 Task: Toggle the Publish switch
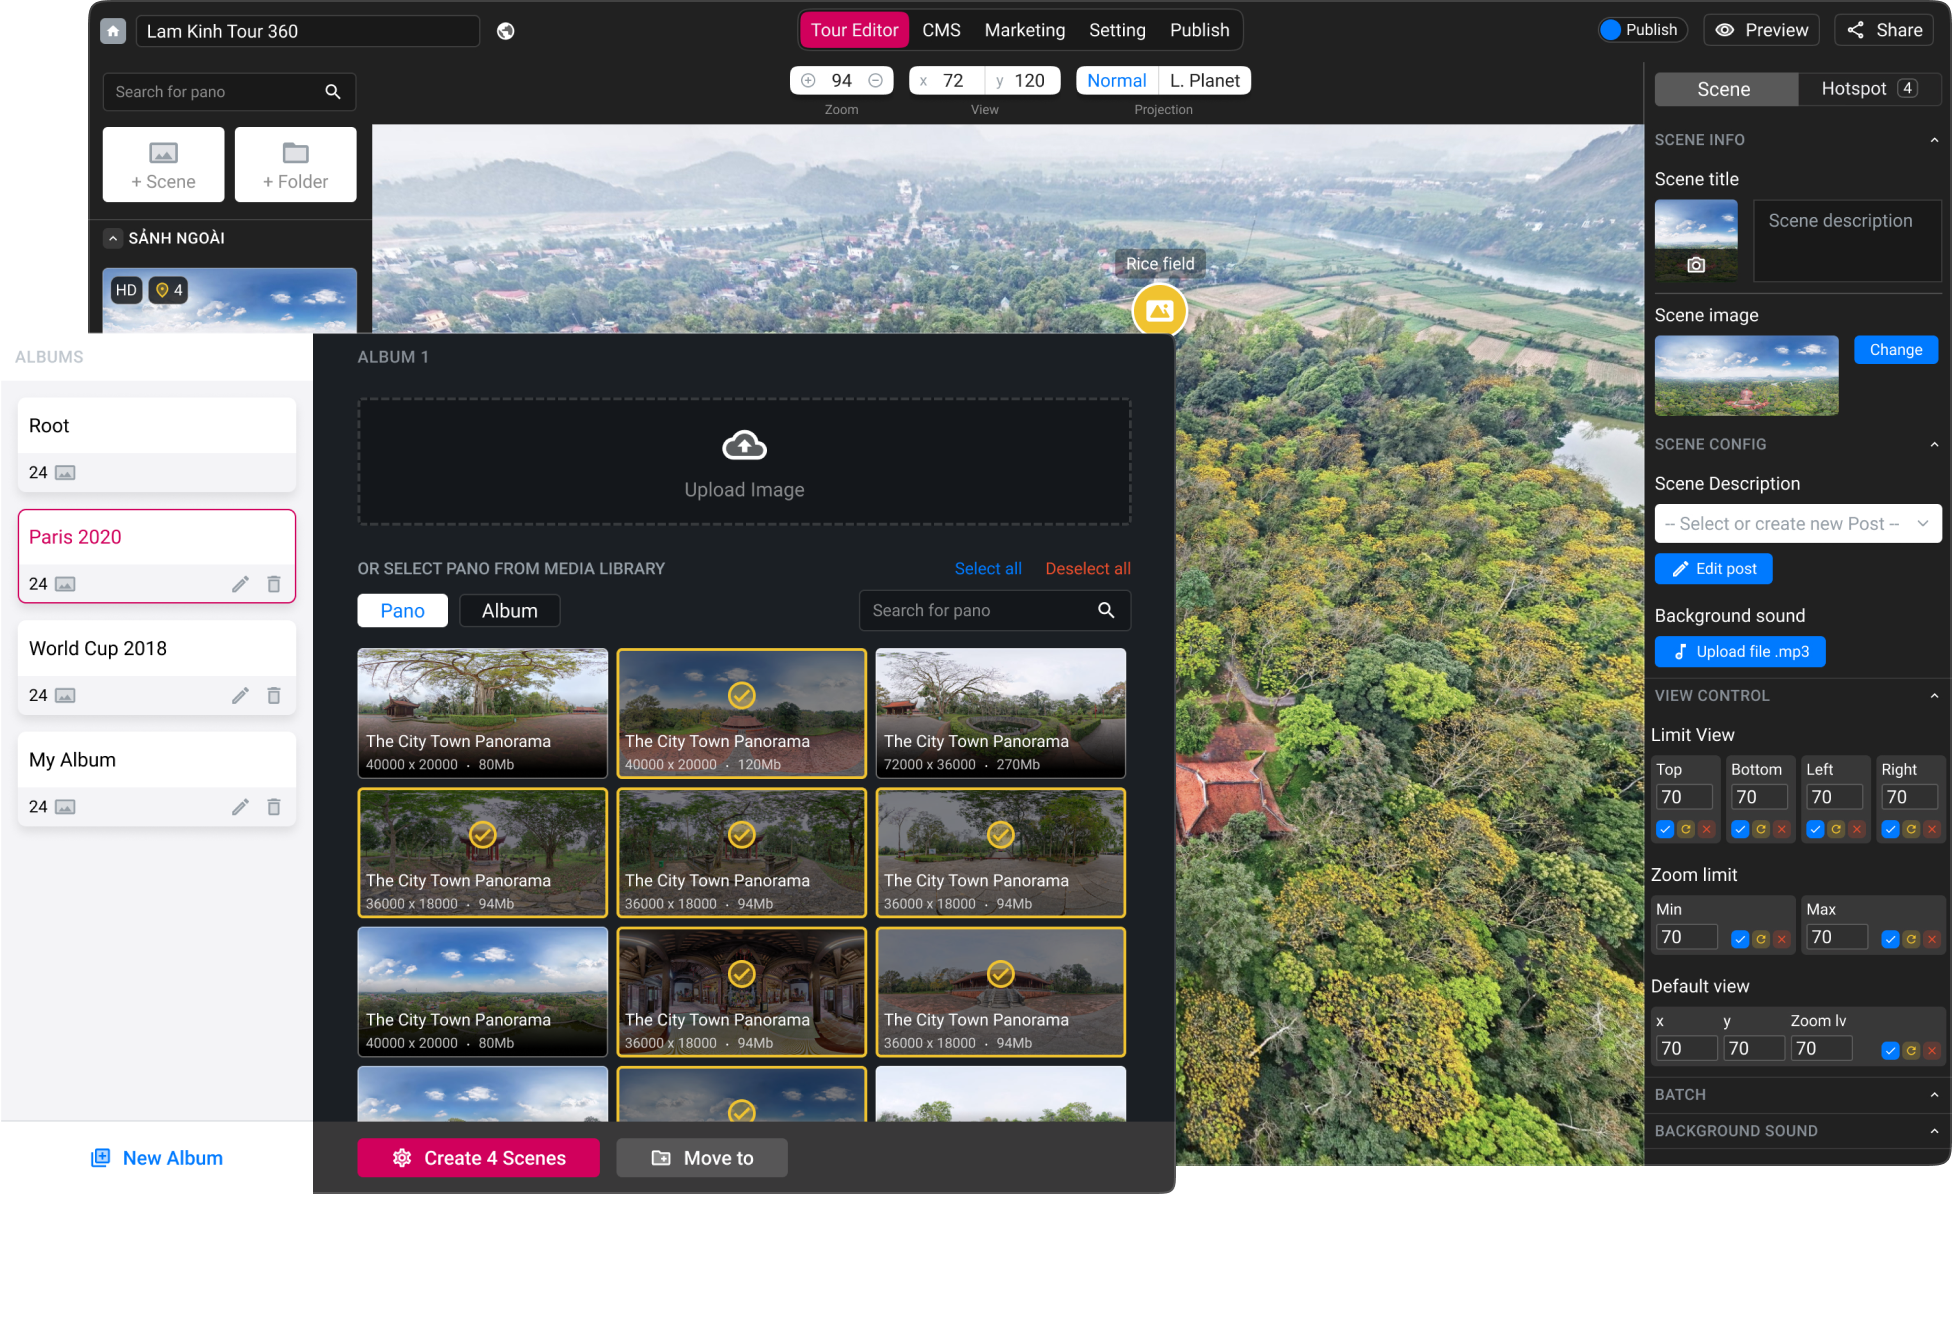click(1611, 30)
